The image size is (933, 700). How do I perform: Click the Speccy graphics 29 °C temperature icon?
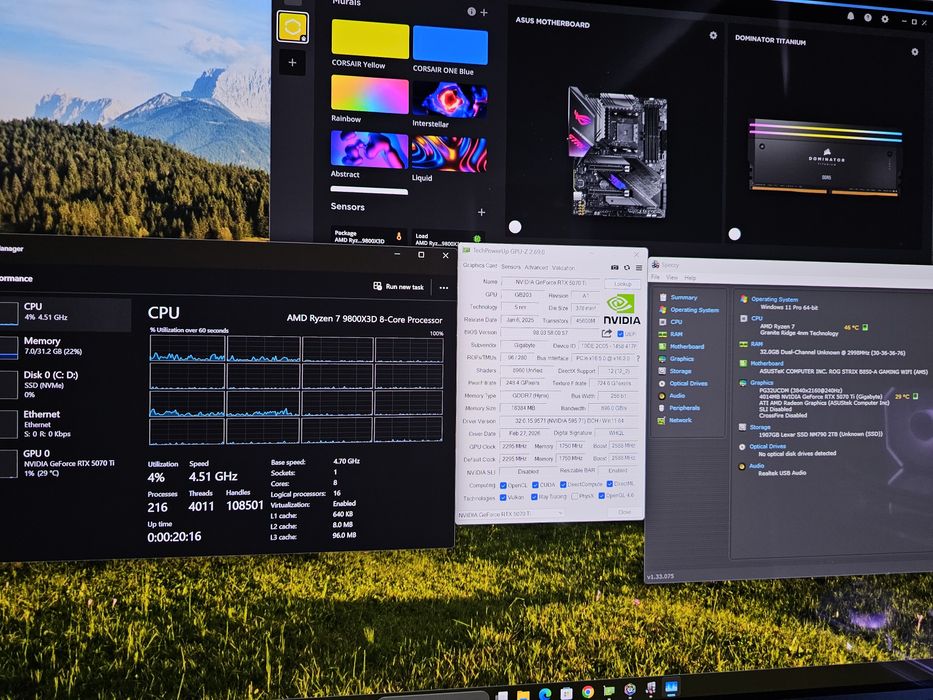[x=915, y=396]
